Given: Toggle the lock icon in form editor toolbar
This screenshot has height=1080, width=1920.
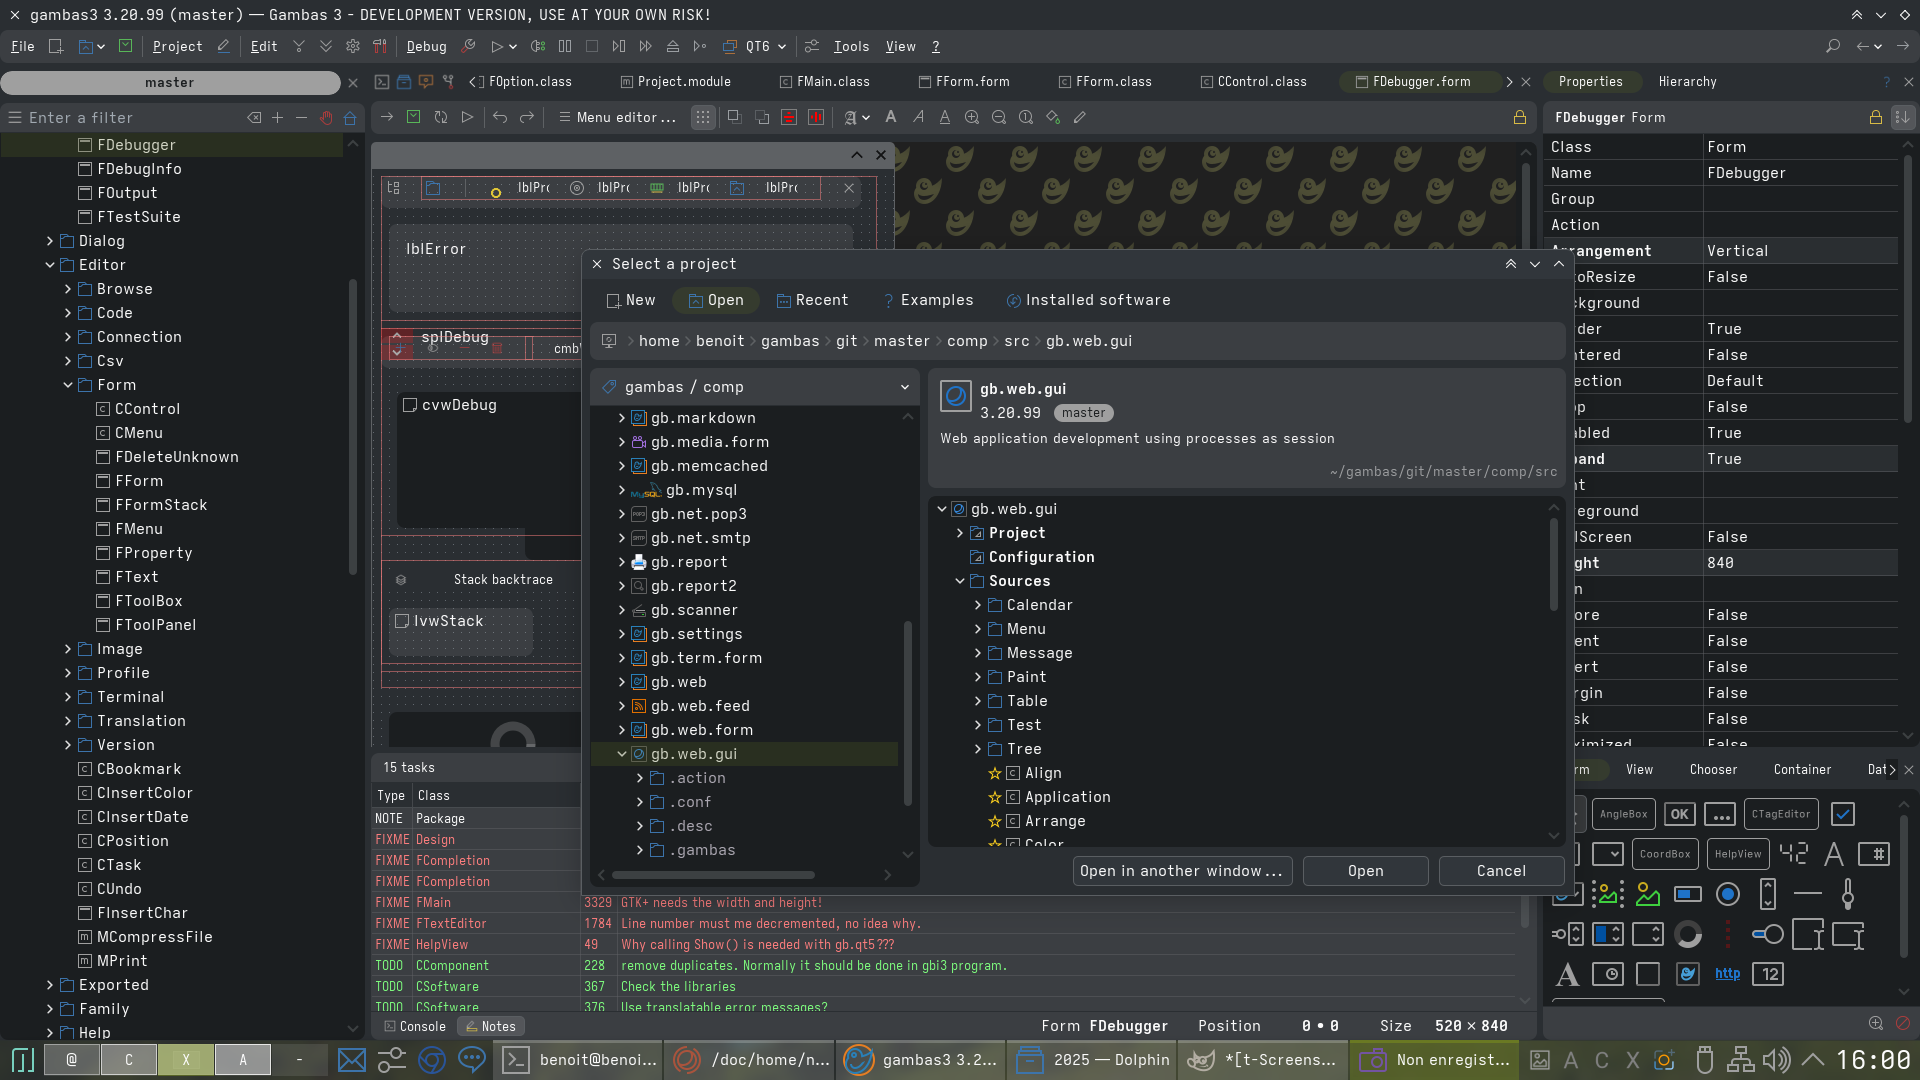Looking at the screenshot, I should coord(1520,118).
